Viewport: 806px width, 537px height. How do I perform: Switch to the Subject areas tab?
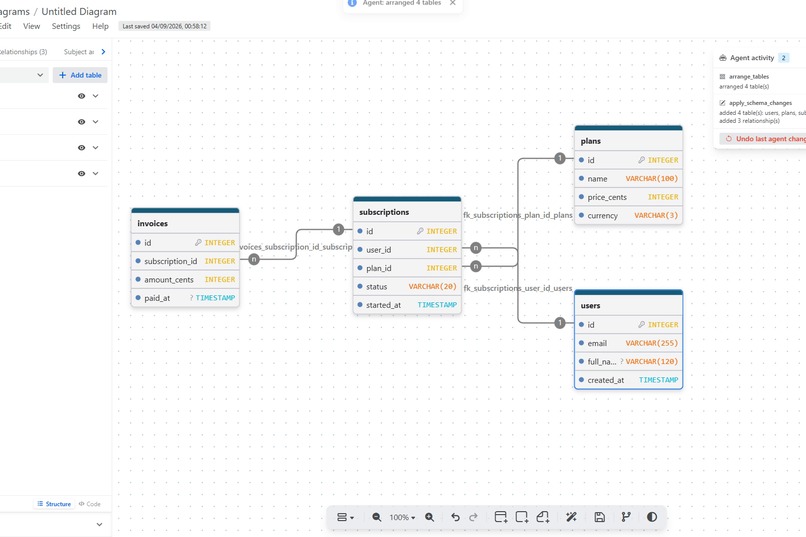[79, 52]
